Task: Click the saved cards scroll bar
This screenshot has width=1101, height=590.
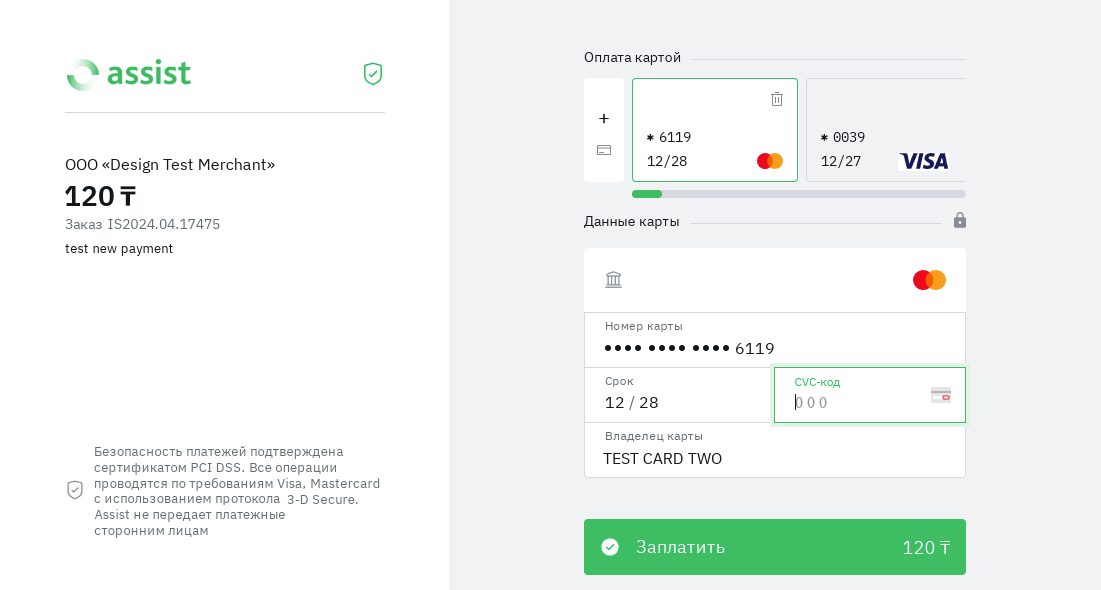Action: tap(799, 194)
